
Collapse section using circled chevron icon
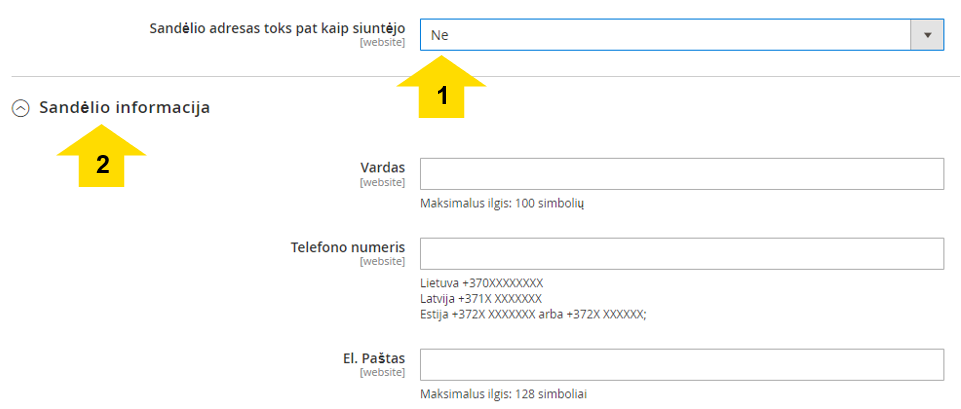coord(21,109)
